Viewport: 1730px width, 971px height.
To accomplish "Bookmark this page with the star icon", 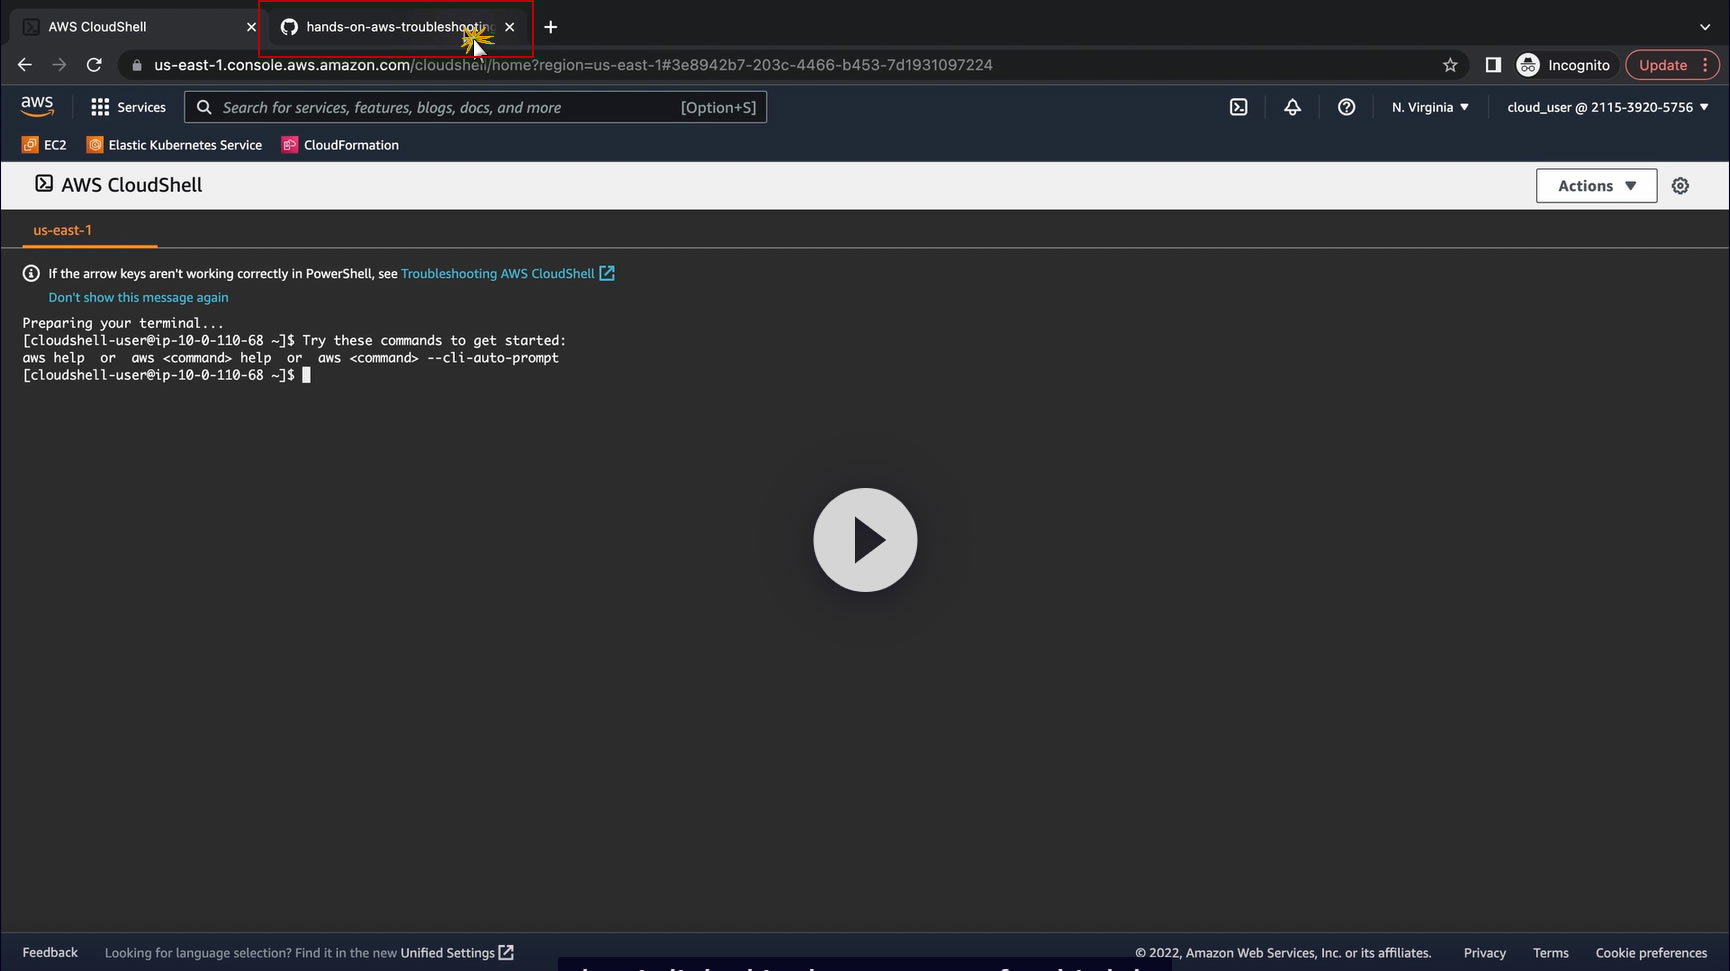I will (1450, 65).
